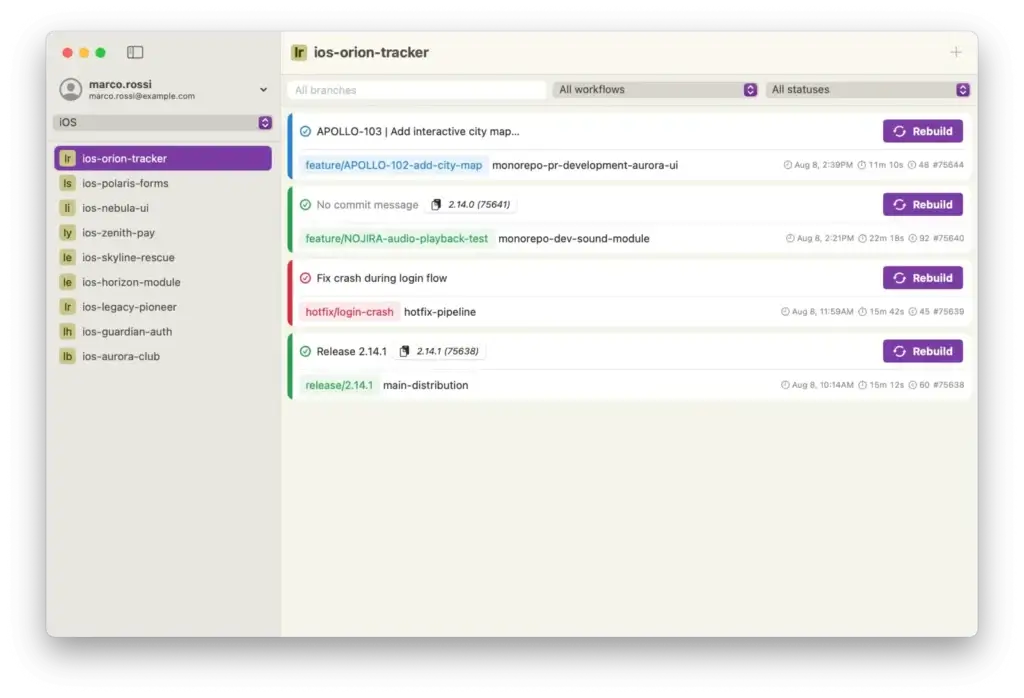1024x698 pixels.
Task: Click build number #75644
Action: point(948,165)
